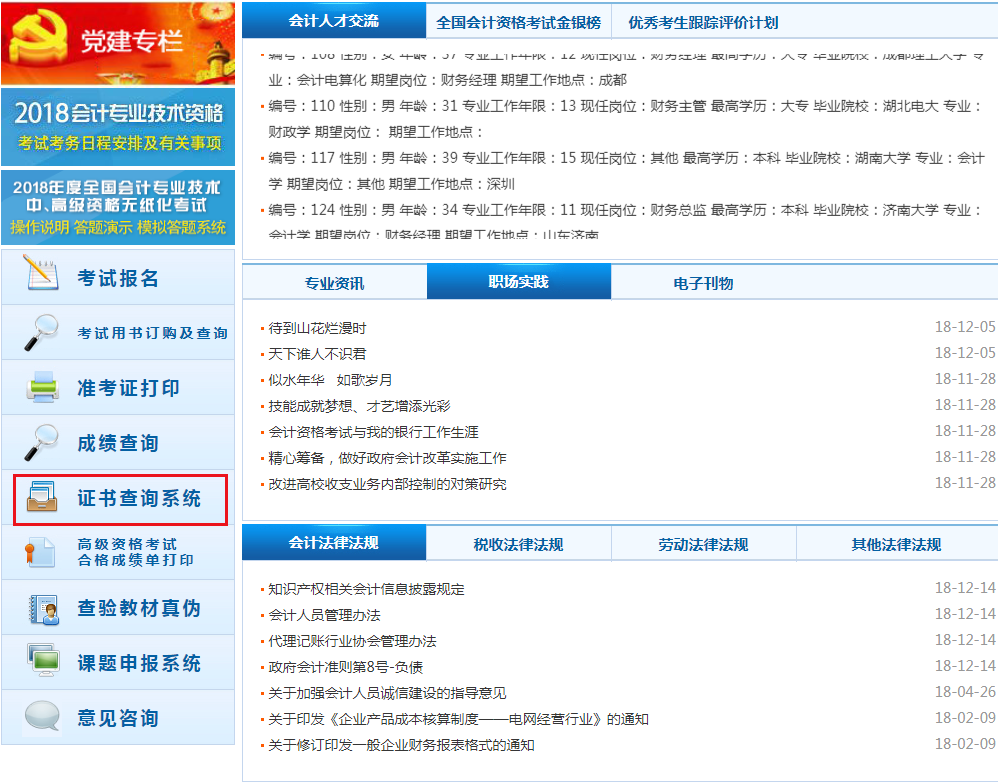This screenshot has height=784, width=998.
Task: Open the 优秀考生跟踪评价计划 section
Action: [x=707, y=20]
